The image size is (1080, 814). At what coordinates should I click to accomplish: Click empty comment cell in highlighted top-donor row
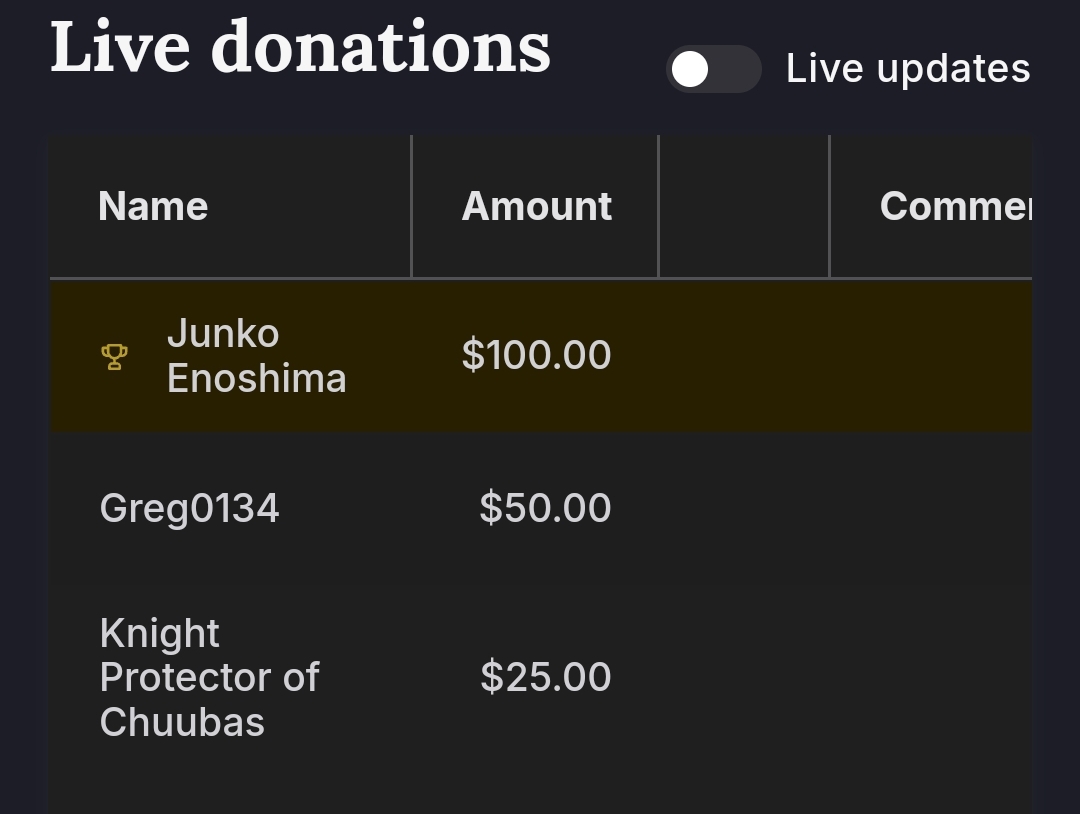(x=931, y=356)
